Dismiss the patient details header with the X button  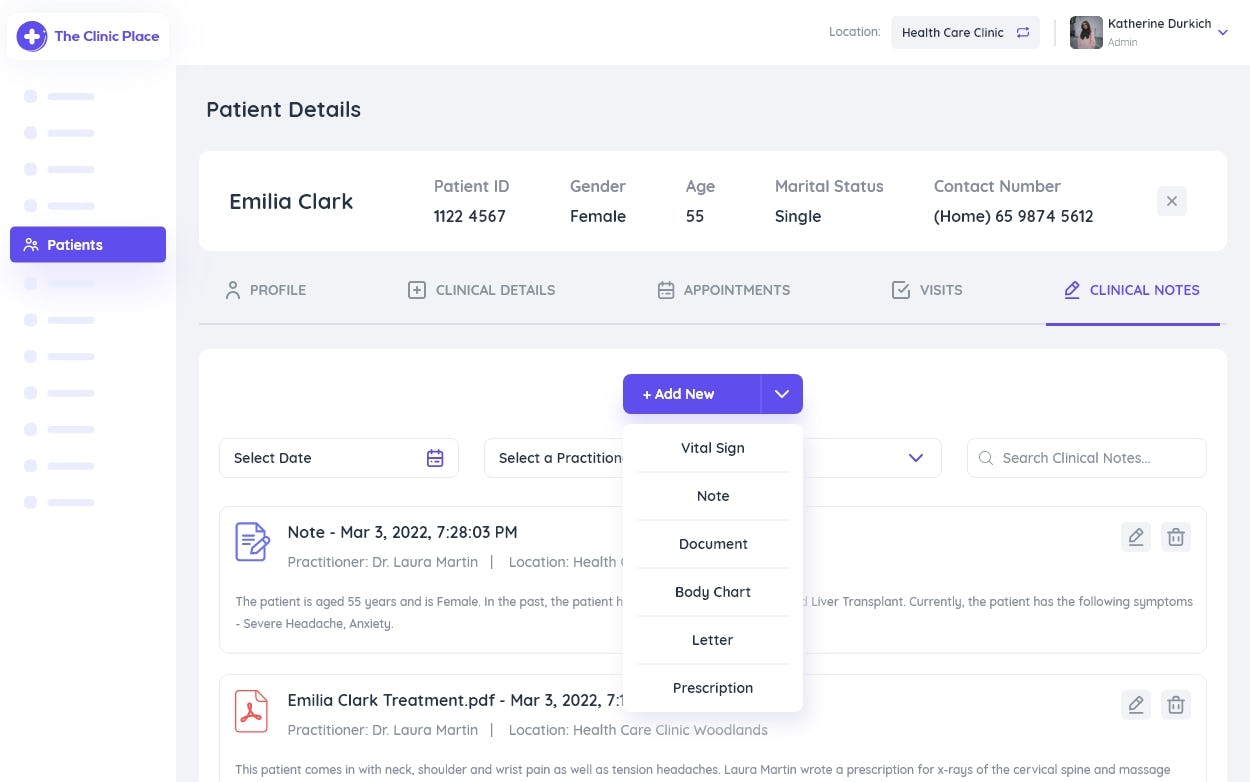(x=1171, y=201)
